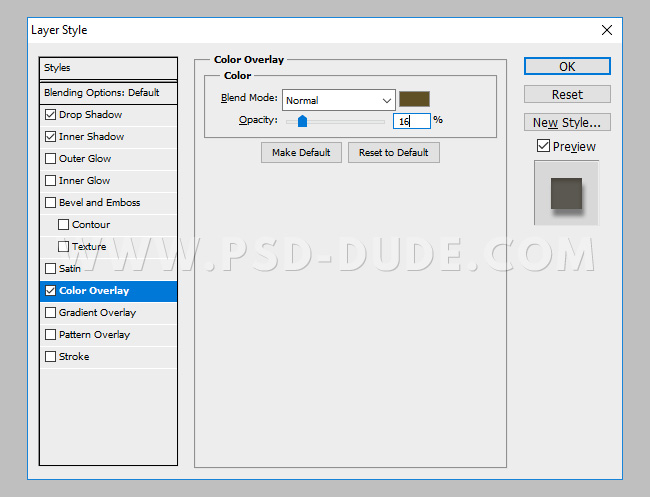The height and width of the screenshot is (497, 650).
Task: Select the Satin label
Action: (x=70, y=268)
